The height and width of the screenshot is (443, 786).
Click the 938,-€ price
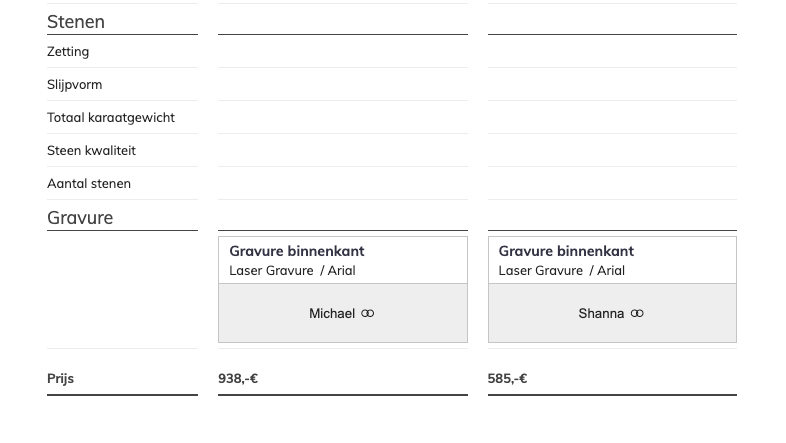238,379
